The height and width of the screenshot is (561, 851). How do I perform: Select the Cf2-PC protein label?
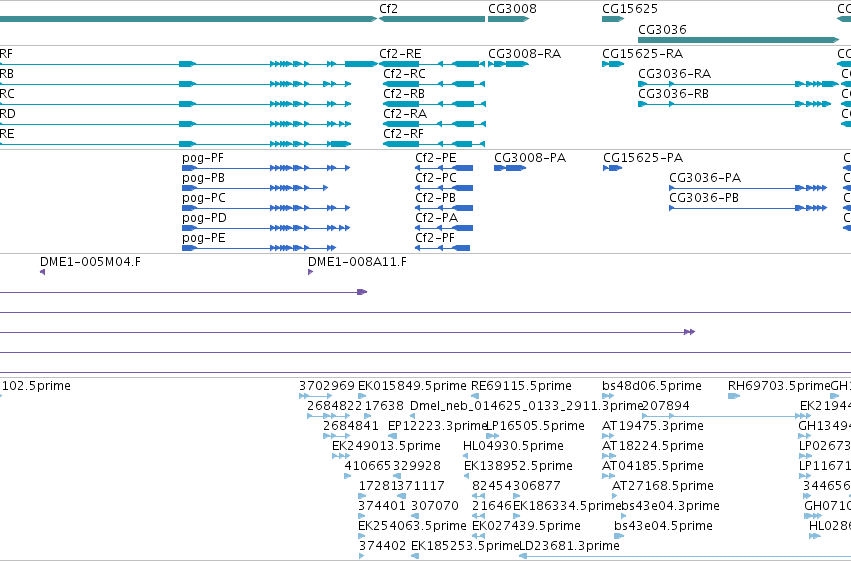point(436,178)
